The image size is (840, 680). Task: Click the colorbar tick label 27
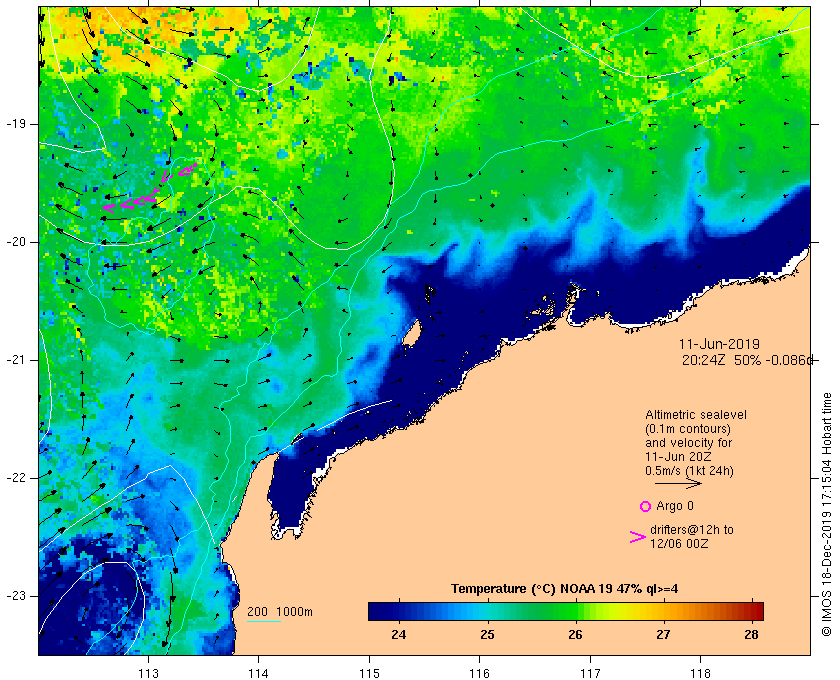click(663, 634)
